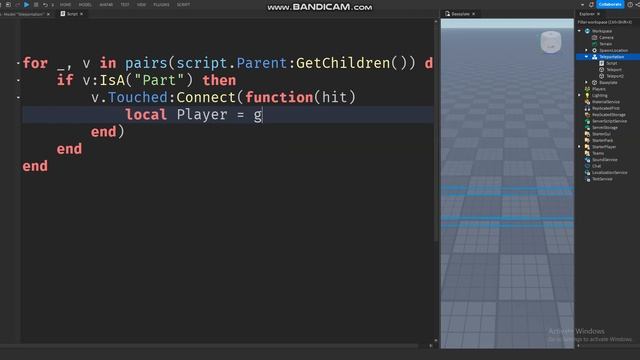The width and height of the screenshot is (640, 360).
Task: Click the Lighting bulb icon
Action: pos(587,95)
